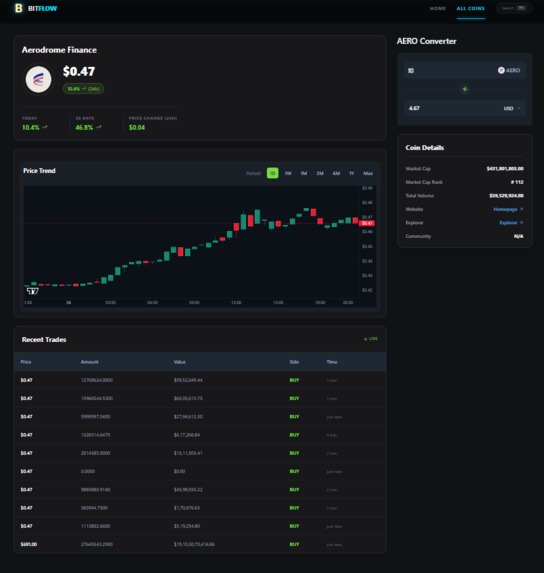Open the All Coins tab

[471, 8]
